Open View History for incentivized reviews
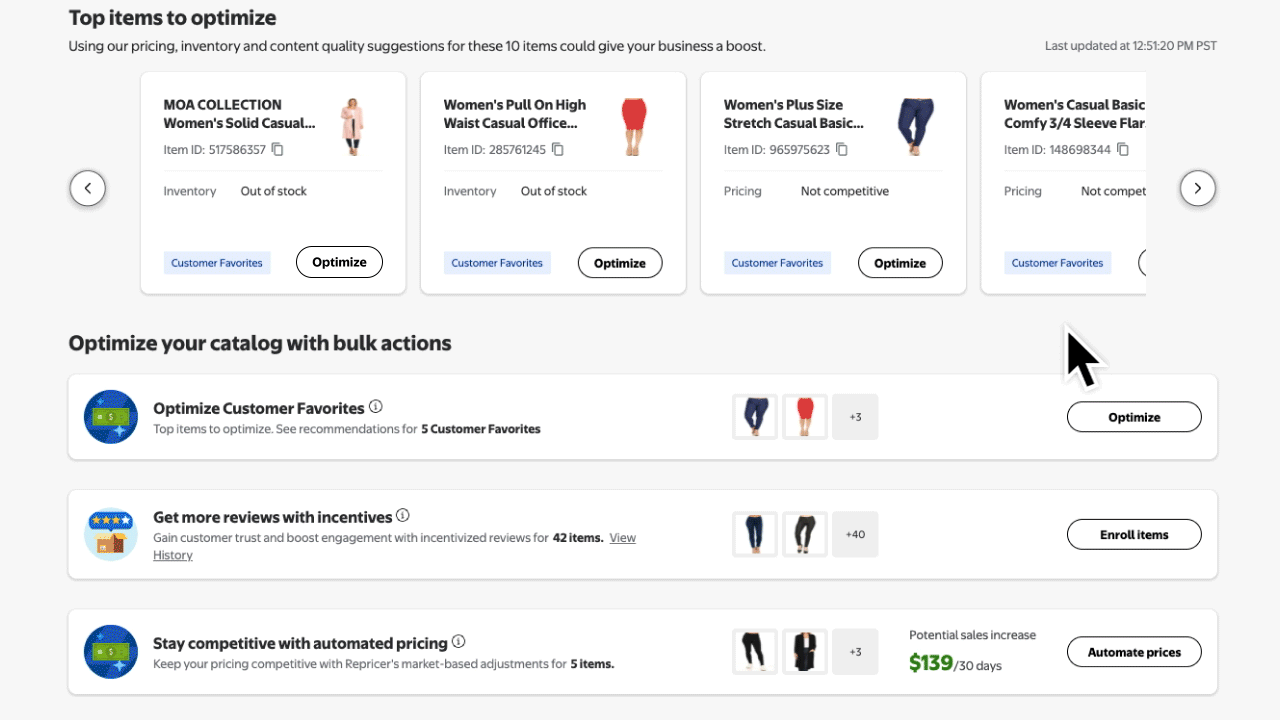The height and width of the screenshot is (720, 1280). coord(622,537)
